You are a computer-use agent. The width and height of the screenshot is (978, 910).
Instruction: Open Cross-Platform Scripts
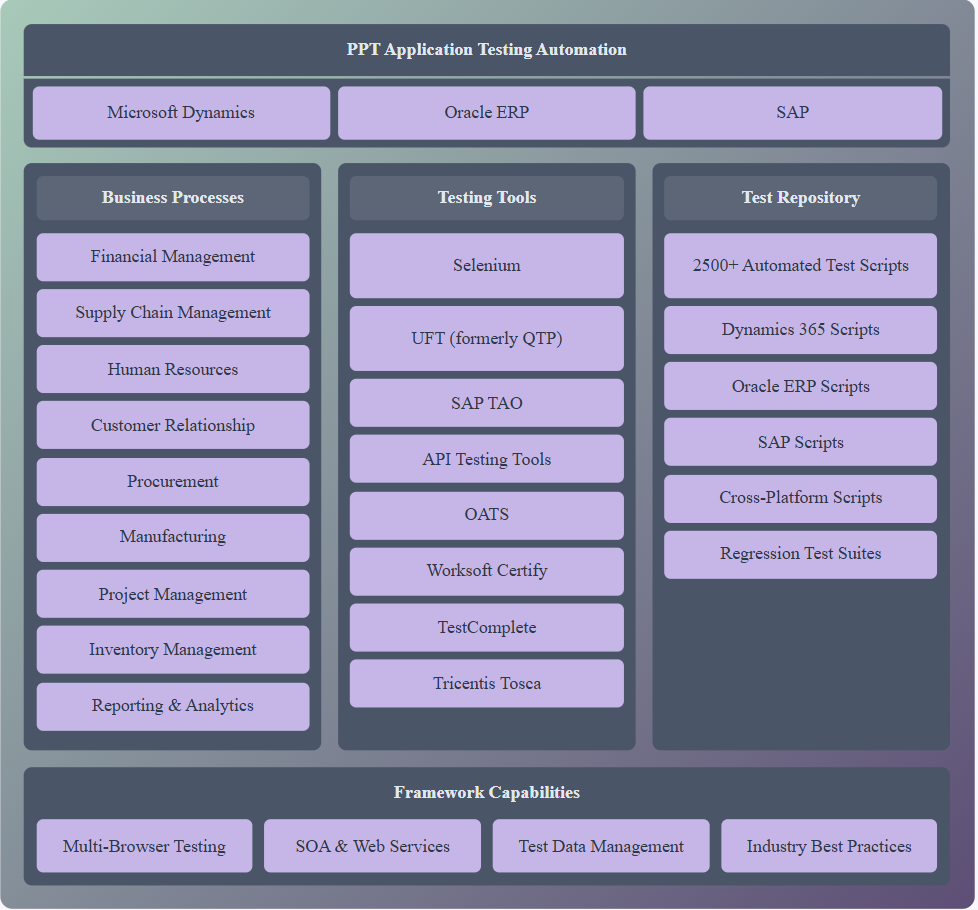click(x=800, y=499)
